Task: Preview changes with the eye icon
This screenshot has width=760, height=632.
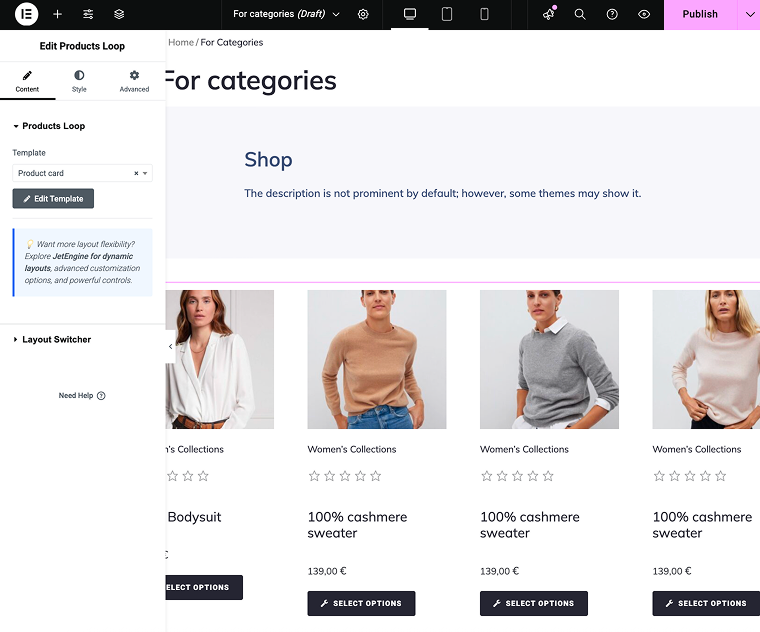Action: point(644,15)
